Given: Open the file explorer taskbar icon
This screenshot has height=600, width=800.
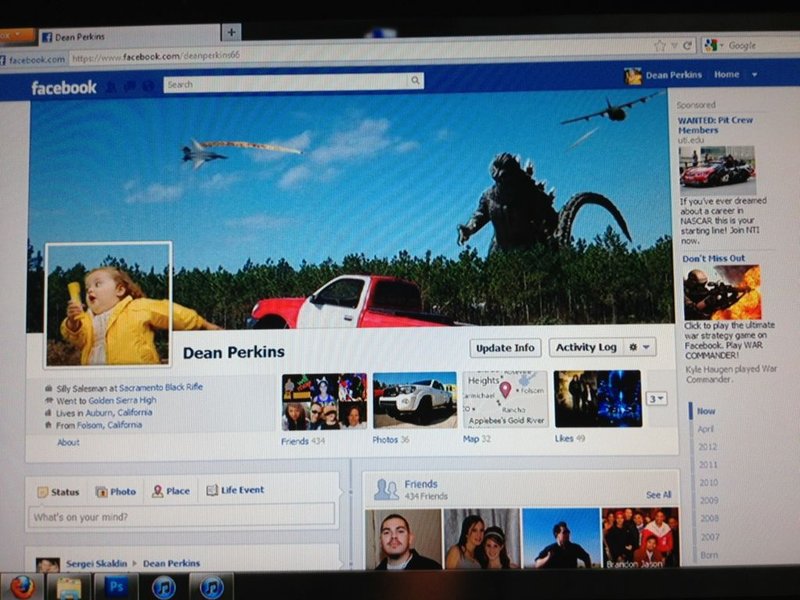Looking at the screenshot, I should pyautogui.click(x=69, y=587).
